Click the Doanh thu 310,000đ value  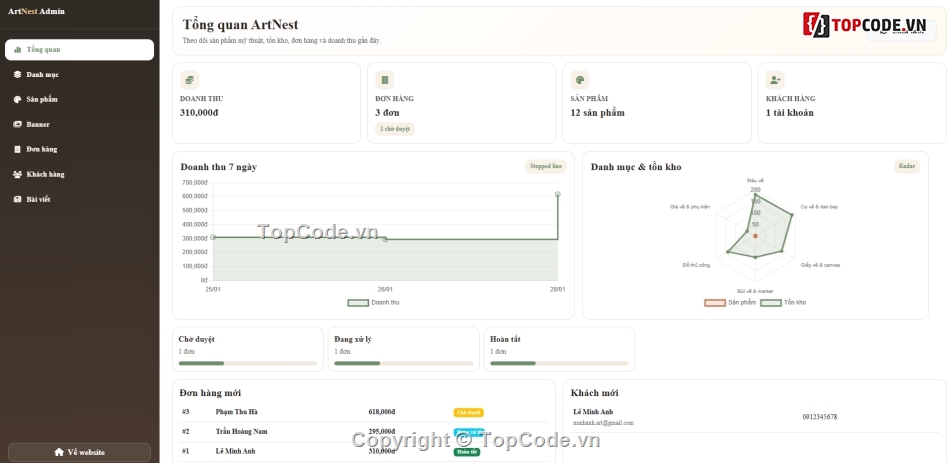pos(199,113)
